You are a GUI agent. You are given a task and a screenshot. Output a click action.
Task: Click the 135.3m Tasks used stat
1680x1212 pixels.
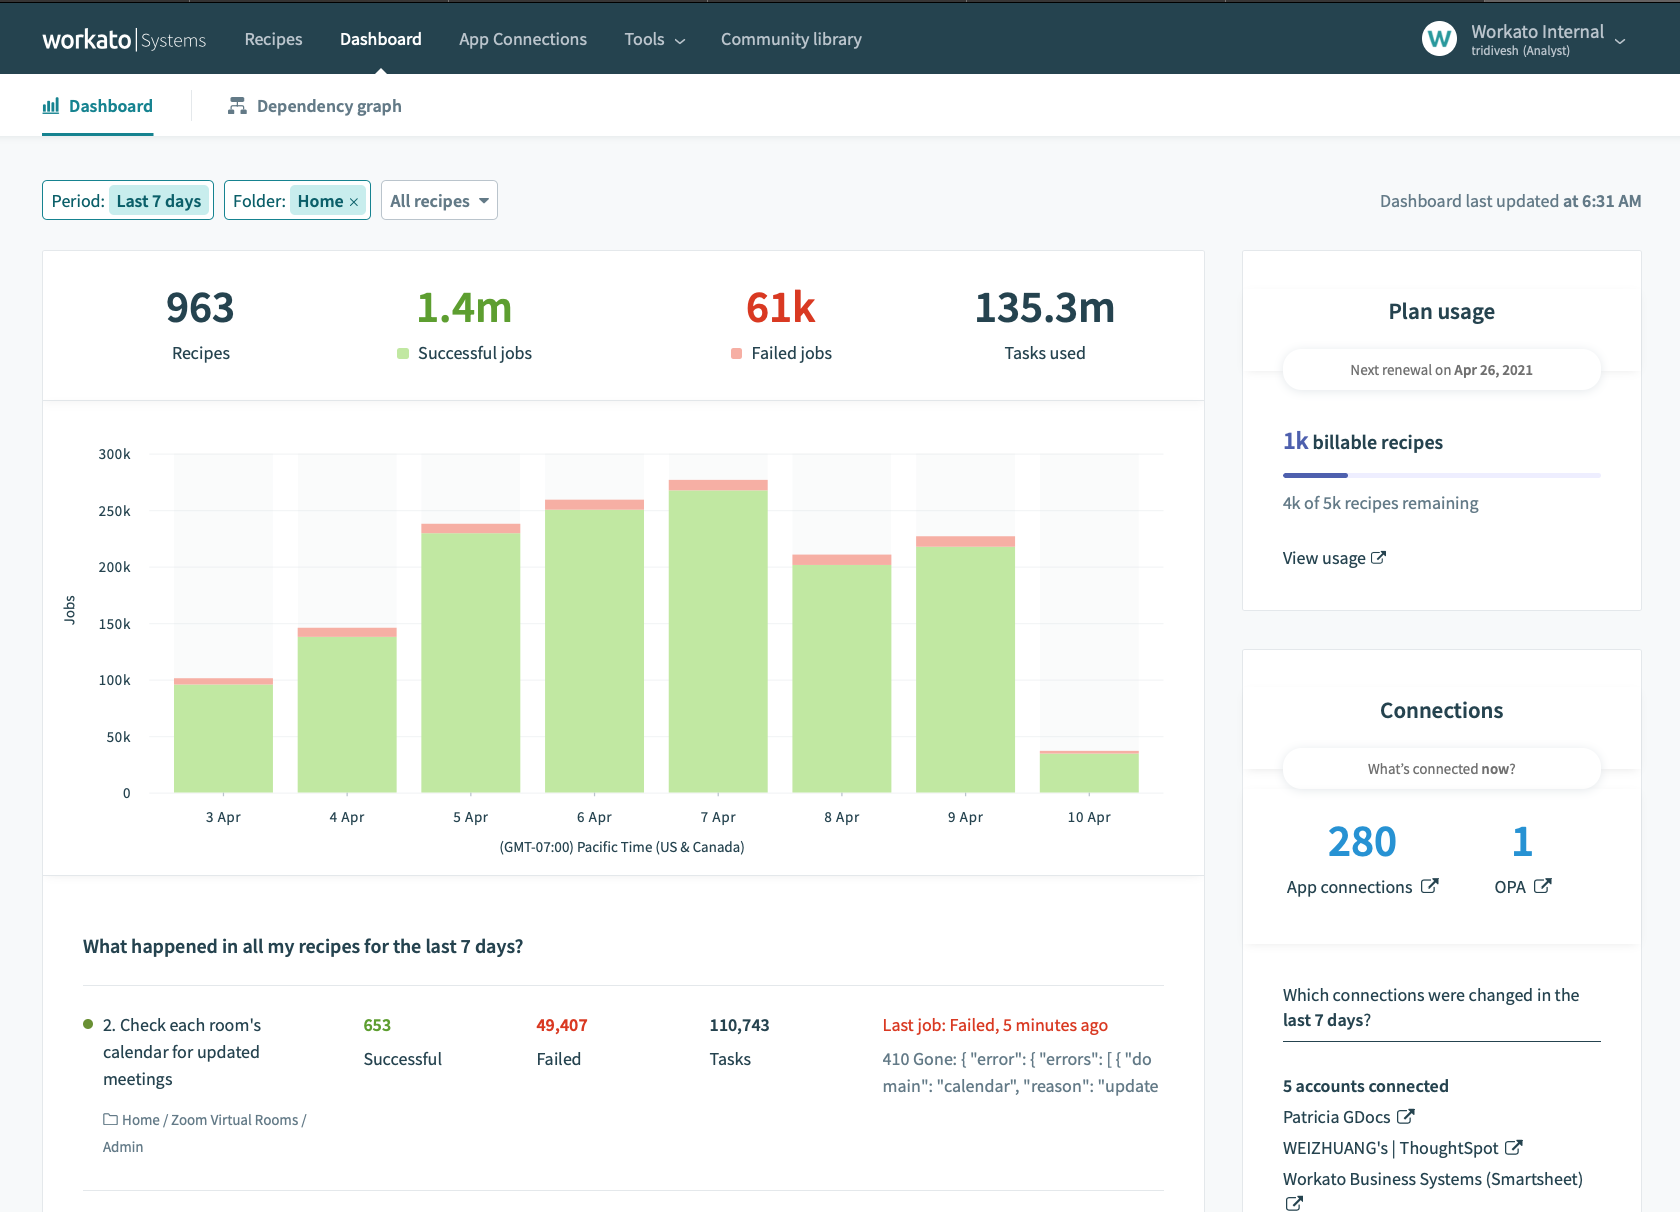pyautogui.click(x=1044, y=325)
